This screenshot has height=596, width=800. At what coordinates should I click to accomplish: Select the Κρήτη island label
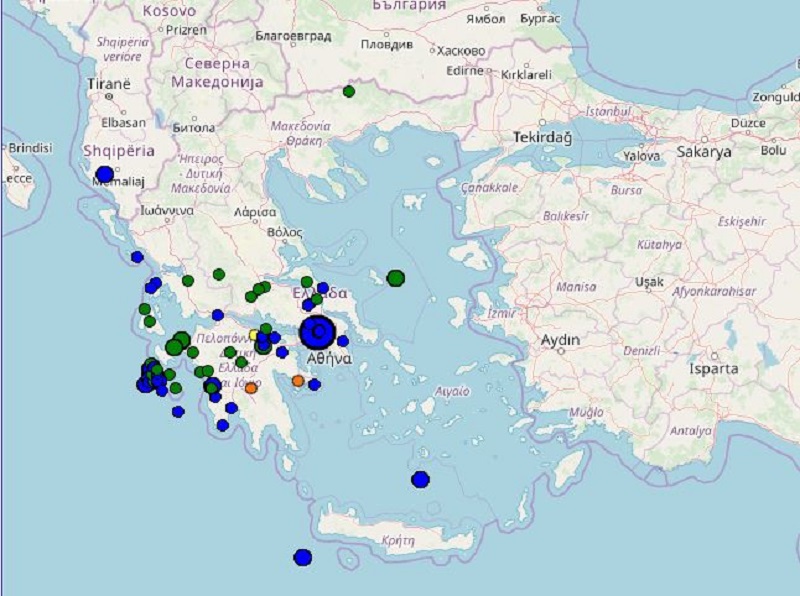(x=397, y=538)
